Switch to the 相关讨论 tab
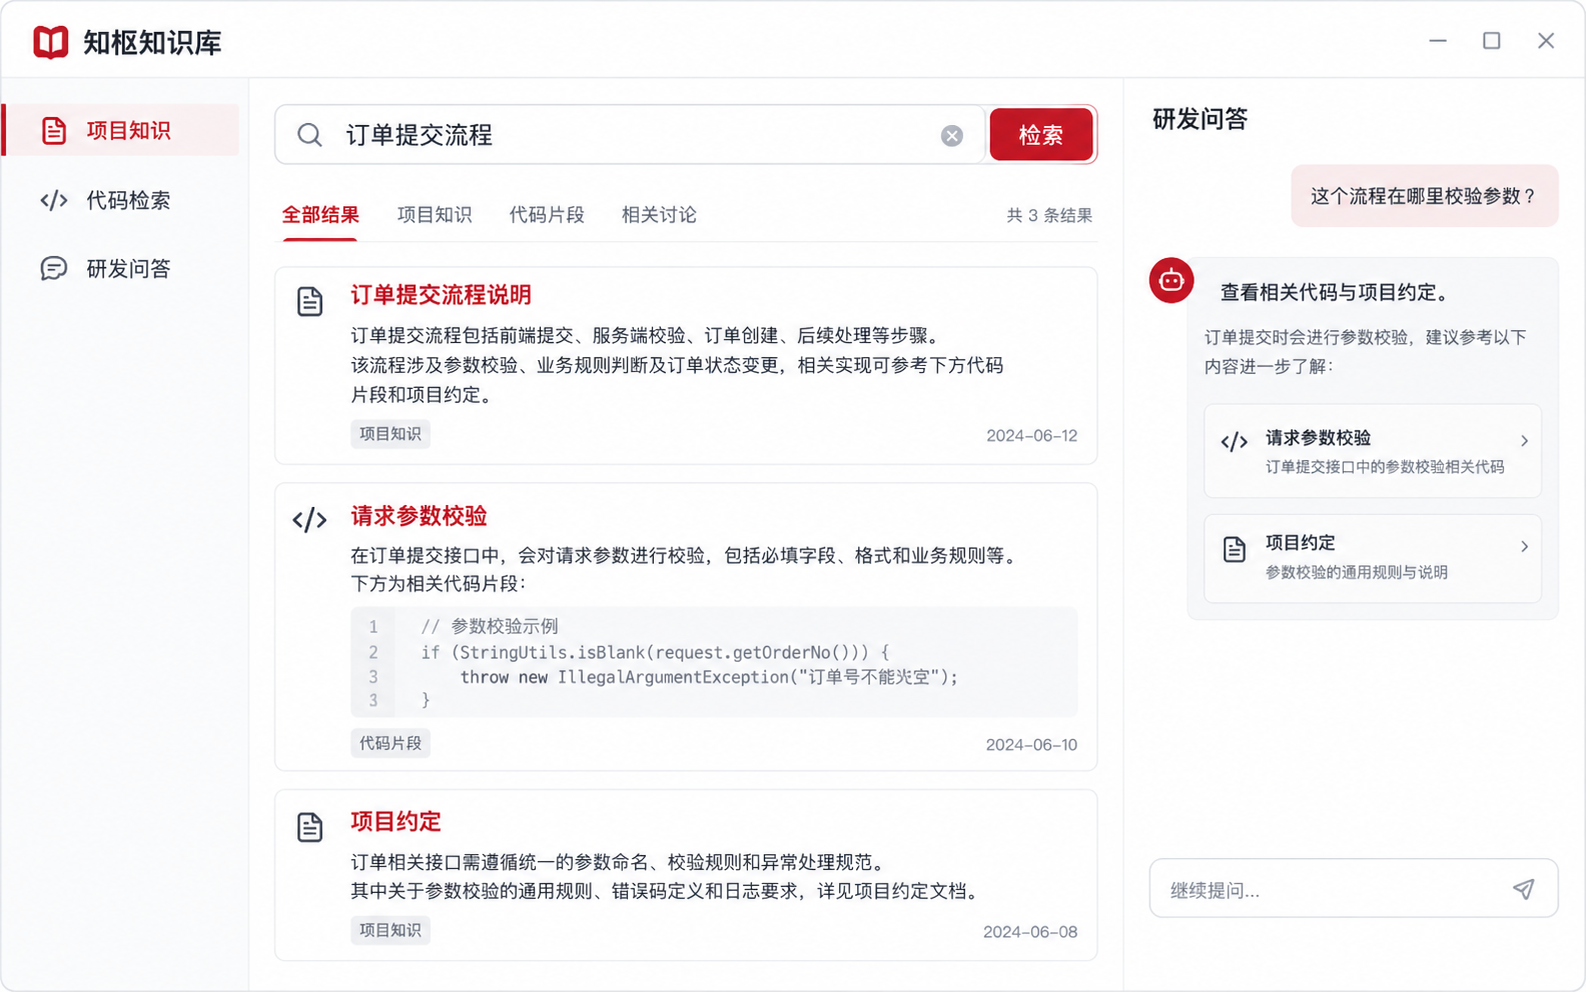1586x992 pixels. 659,215
